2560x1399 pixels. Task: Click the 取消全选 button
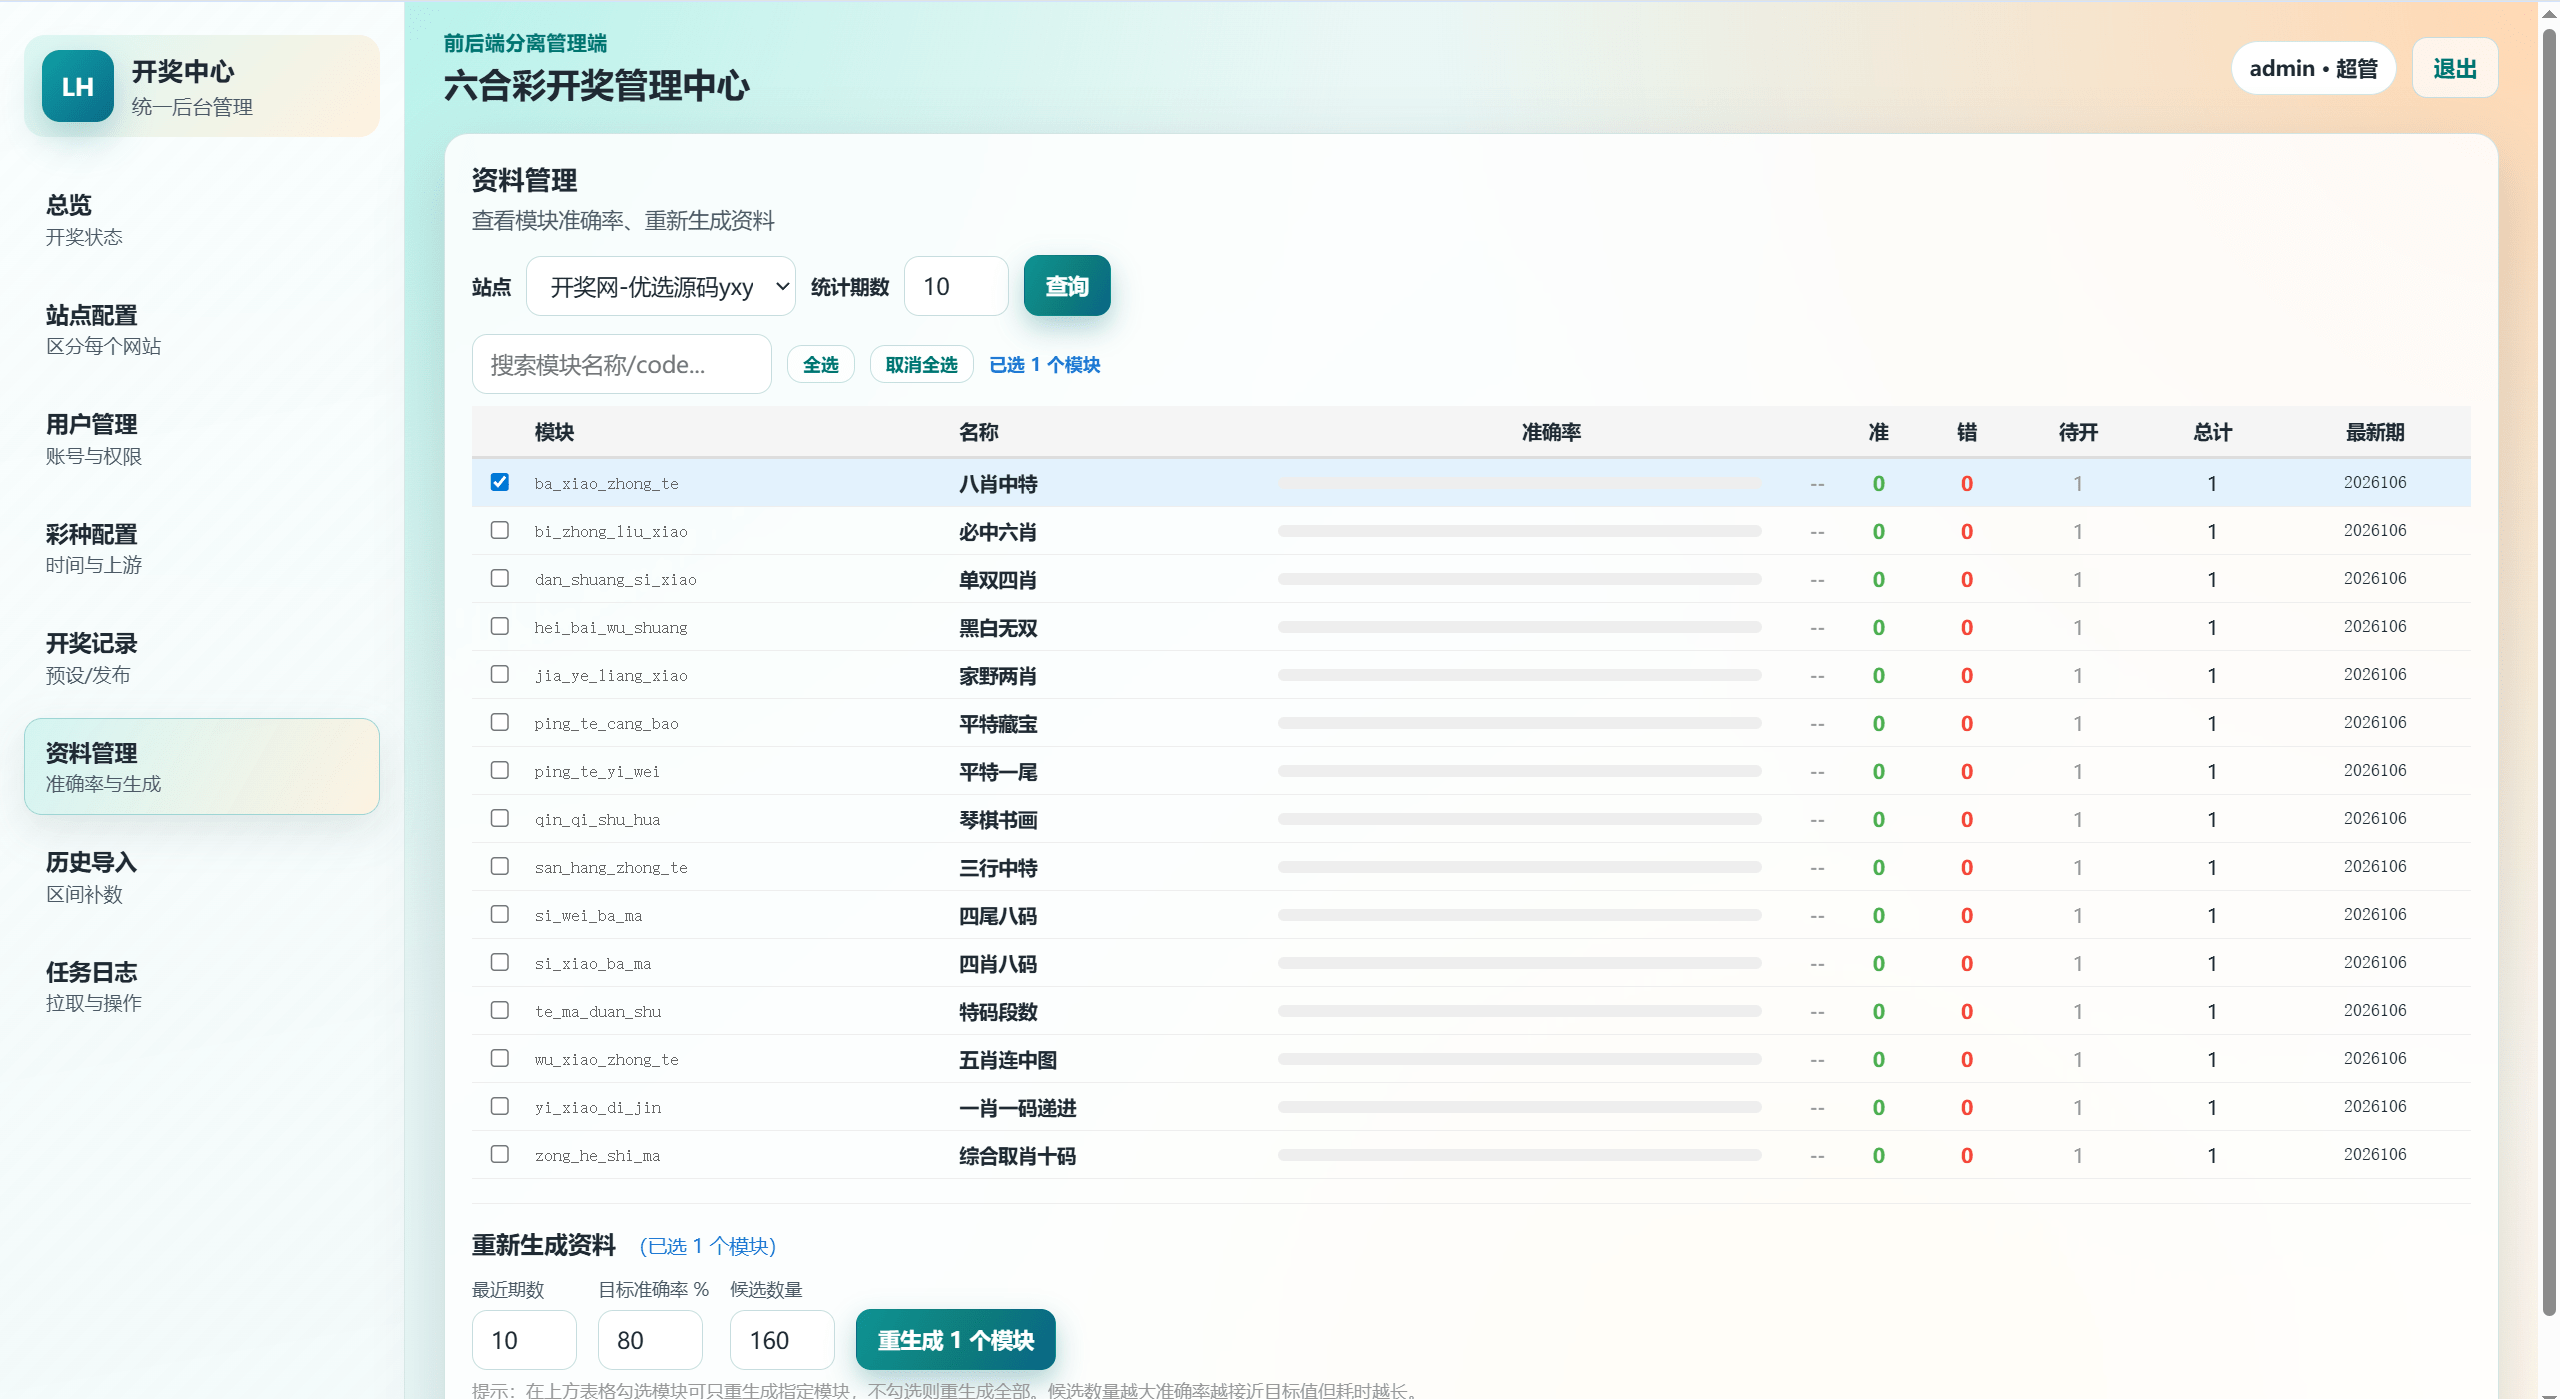tap(922, 365)
